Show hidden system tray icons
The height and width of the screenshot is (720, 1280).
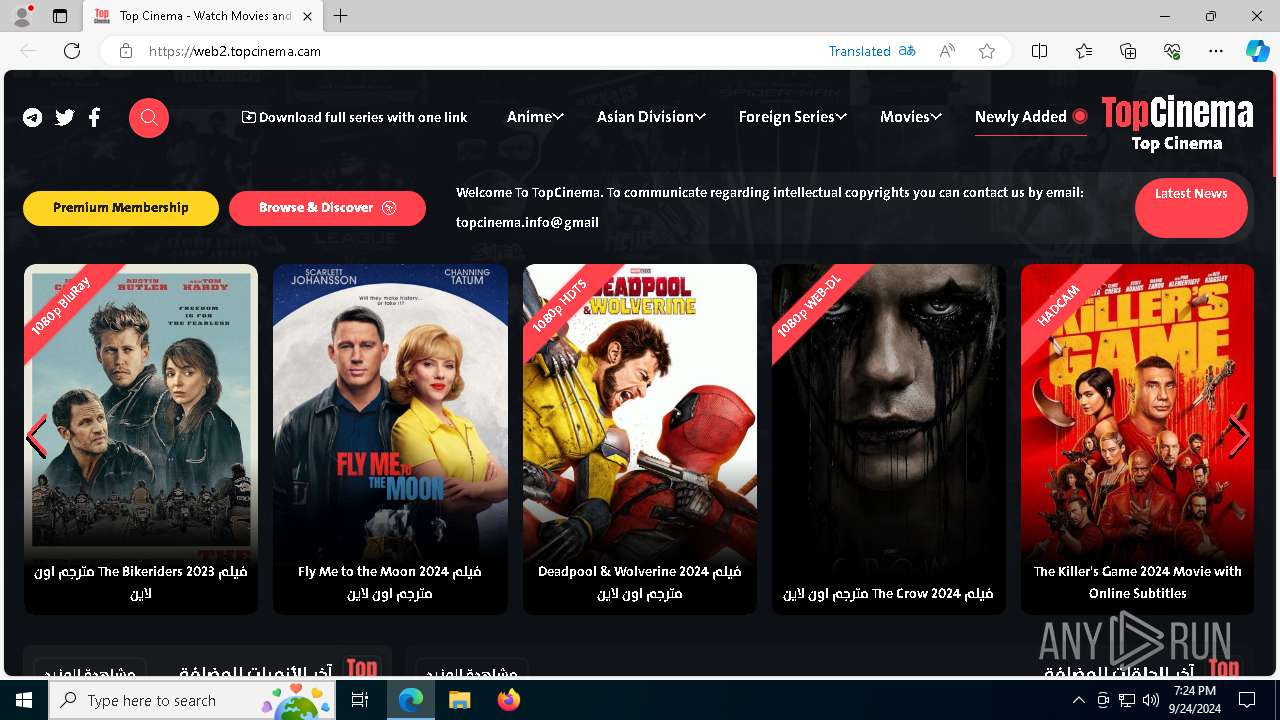(1079, 700)
